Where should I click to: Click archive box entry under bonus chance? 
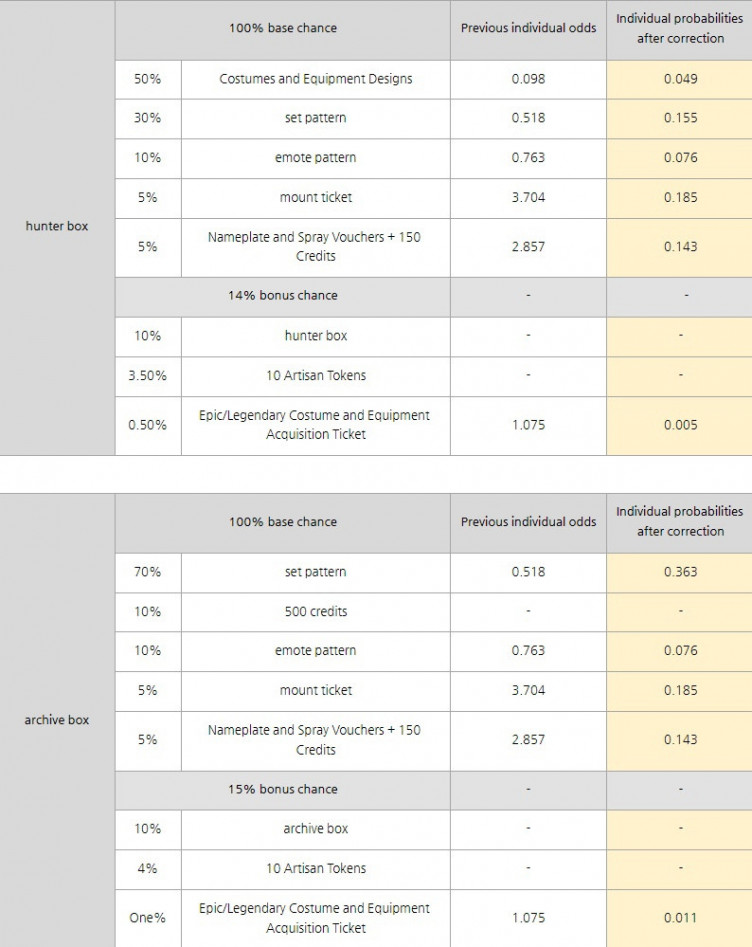coord(315,829)
